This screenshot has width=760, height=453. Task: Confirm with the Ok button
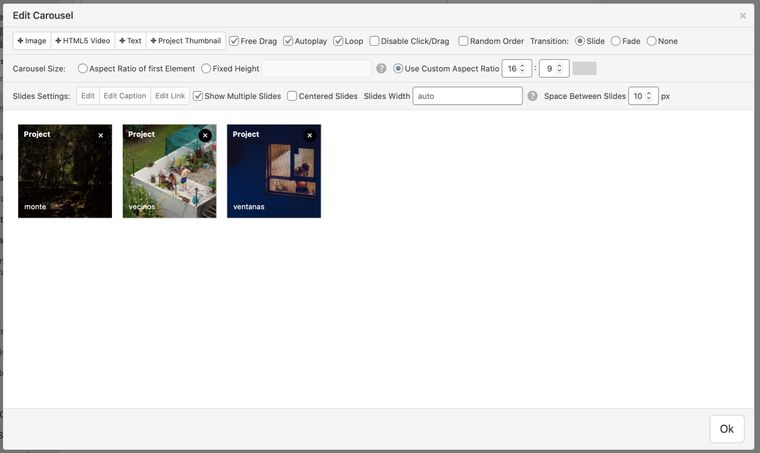click(726, 429)
